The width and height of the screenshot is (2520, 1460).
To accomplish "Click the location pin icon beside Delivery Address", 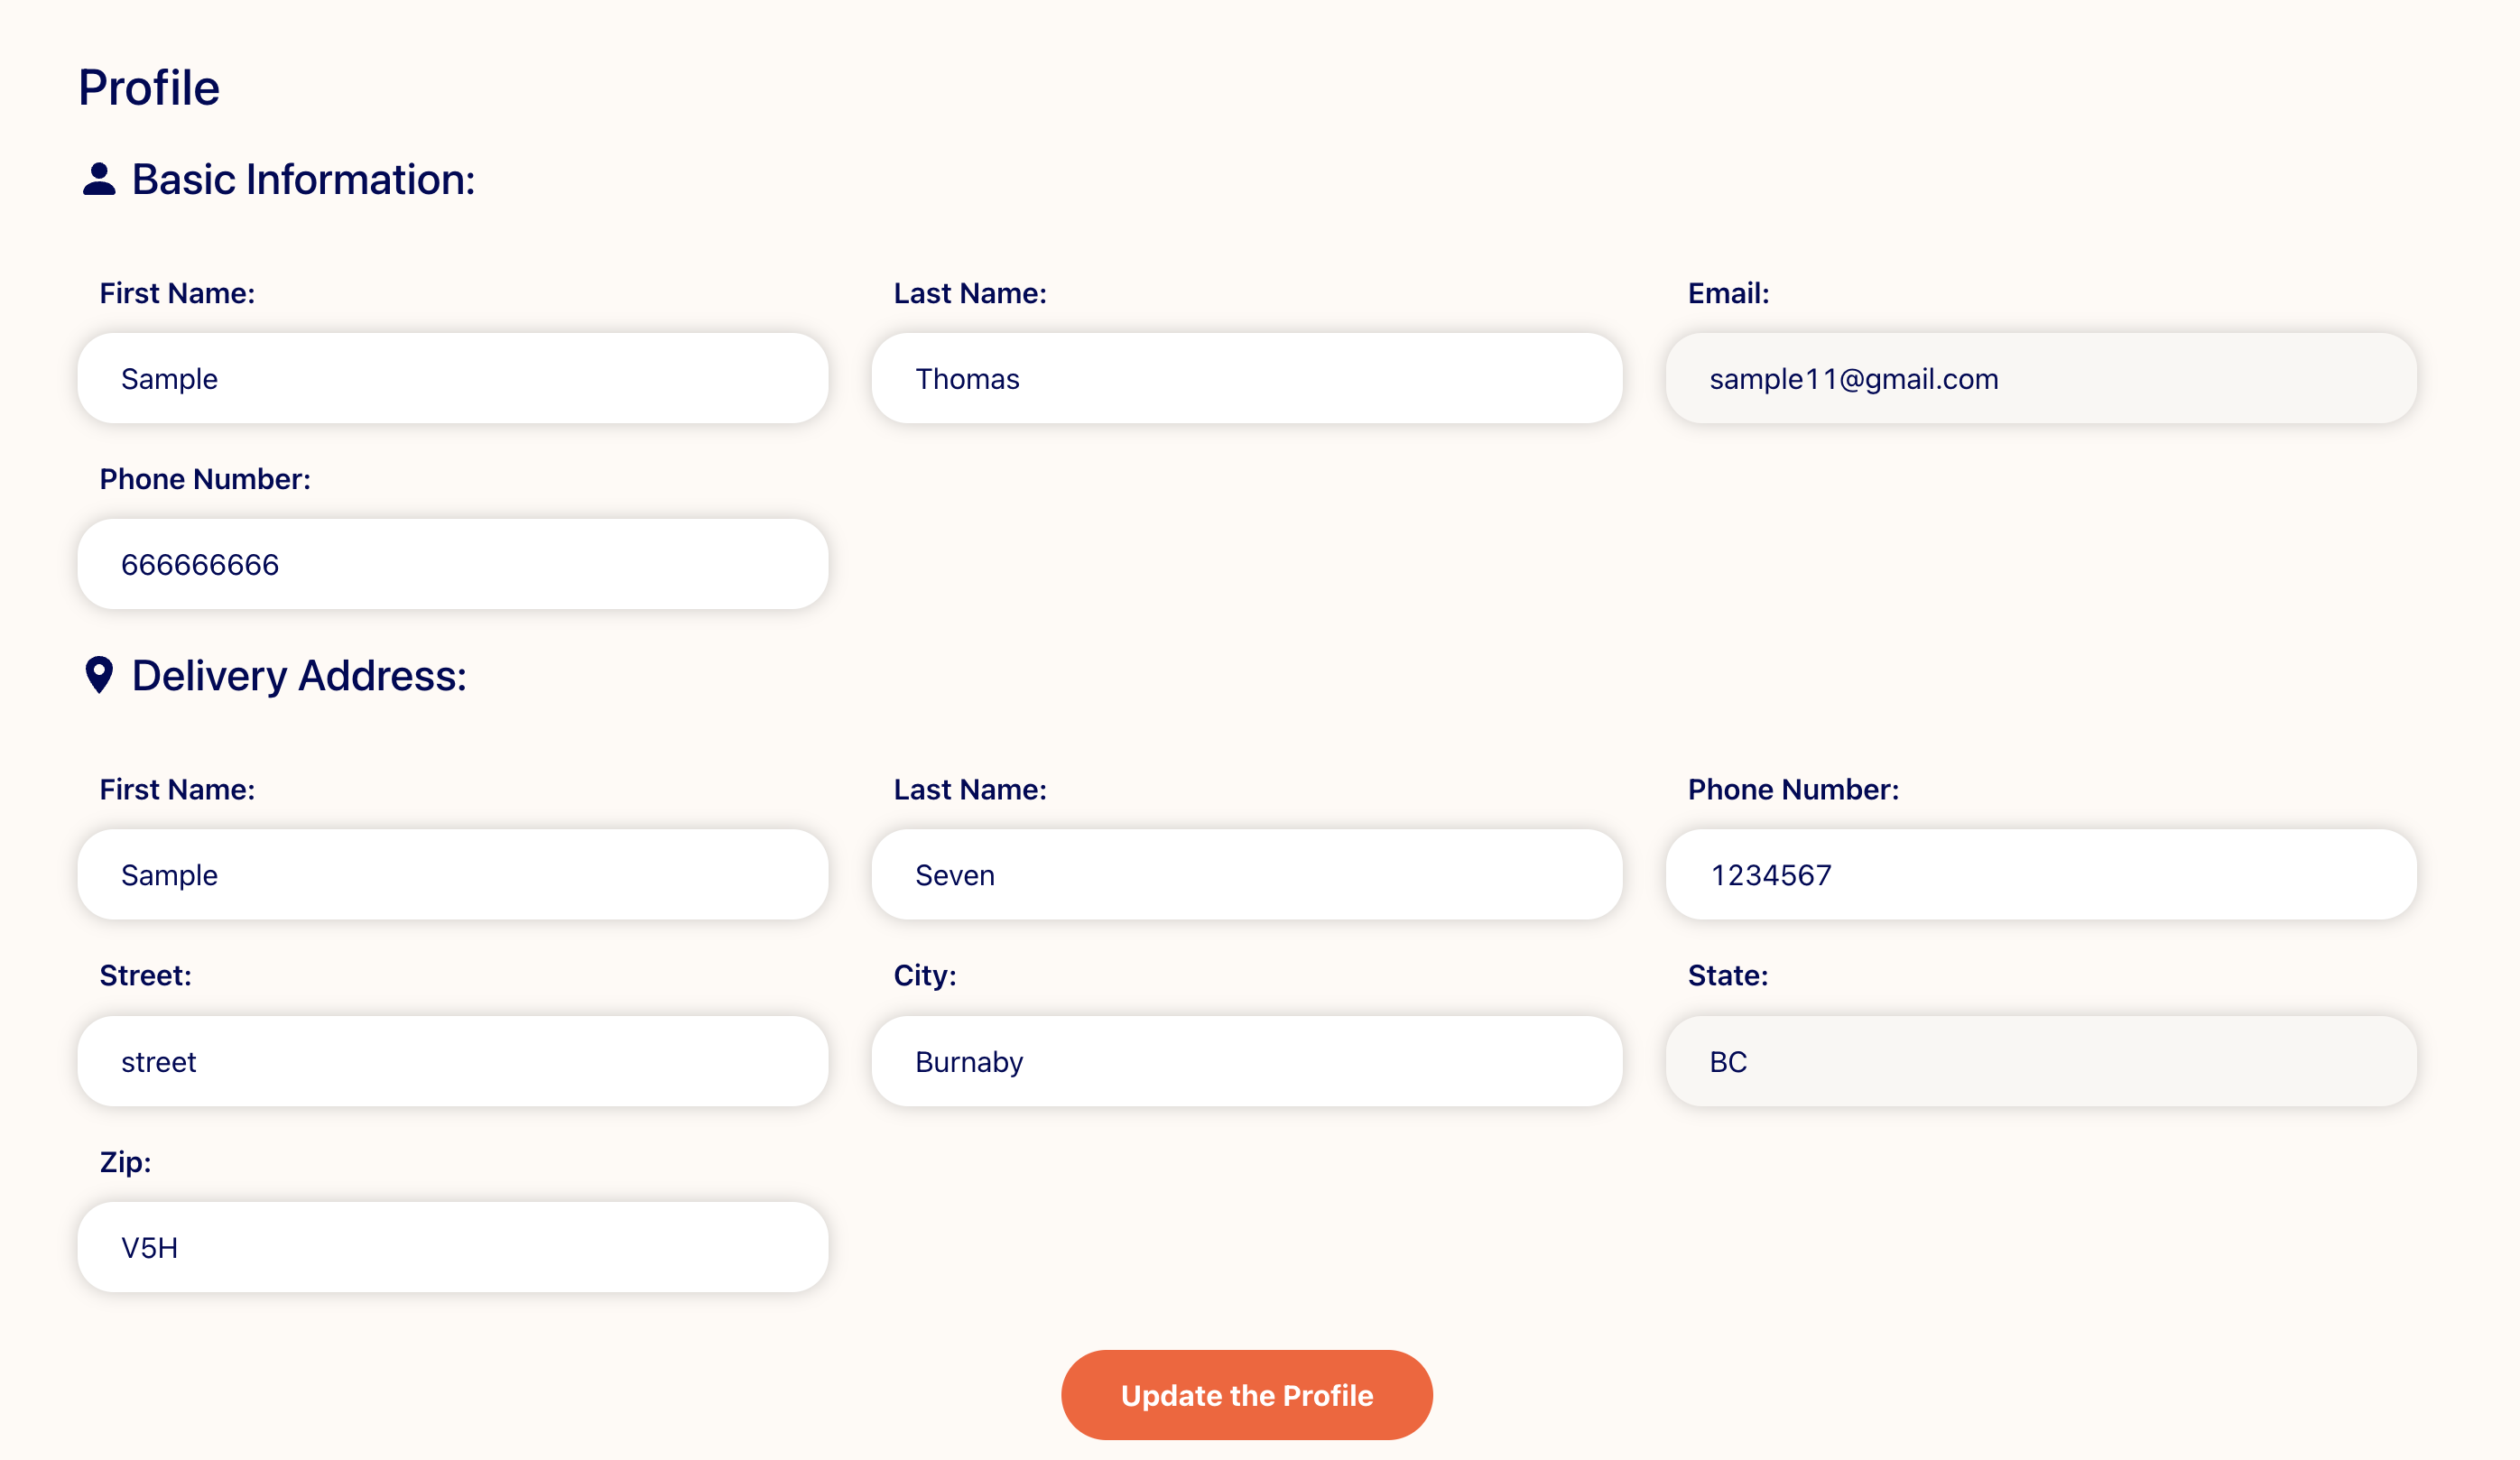I will click(x=99, y=675).
